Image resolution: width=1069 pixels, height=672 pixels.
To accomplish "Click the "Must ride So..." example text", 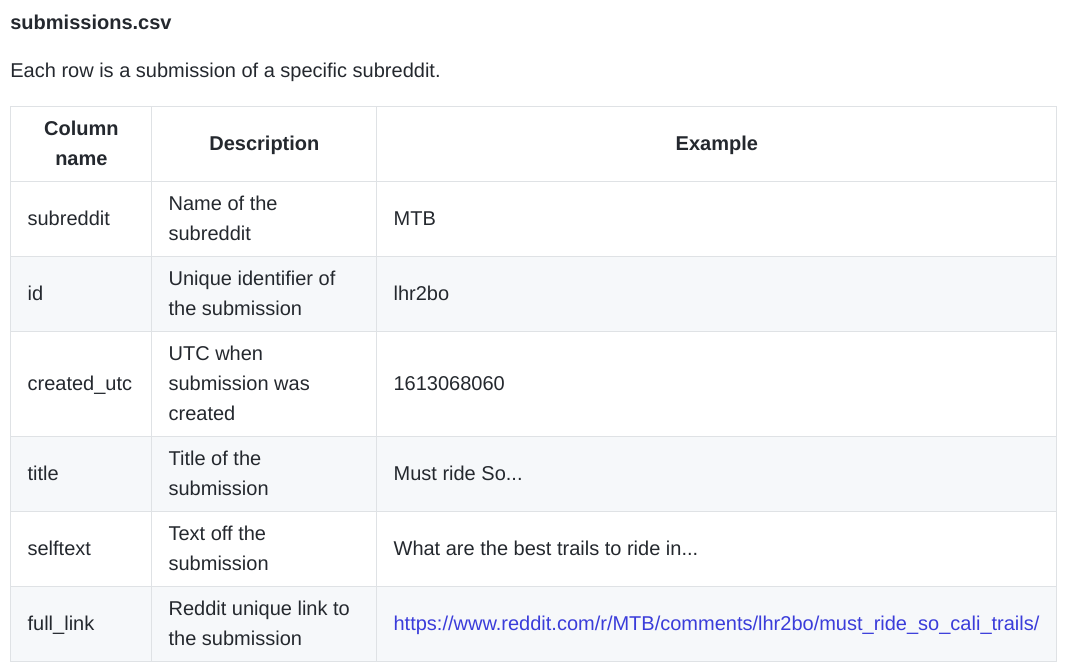I will coord(457,473).
